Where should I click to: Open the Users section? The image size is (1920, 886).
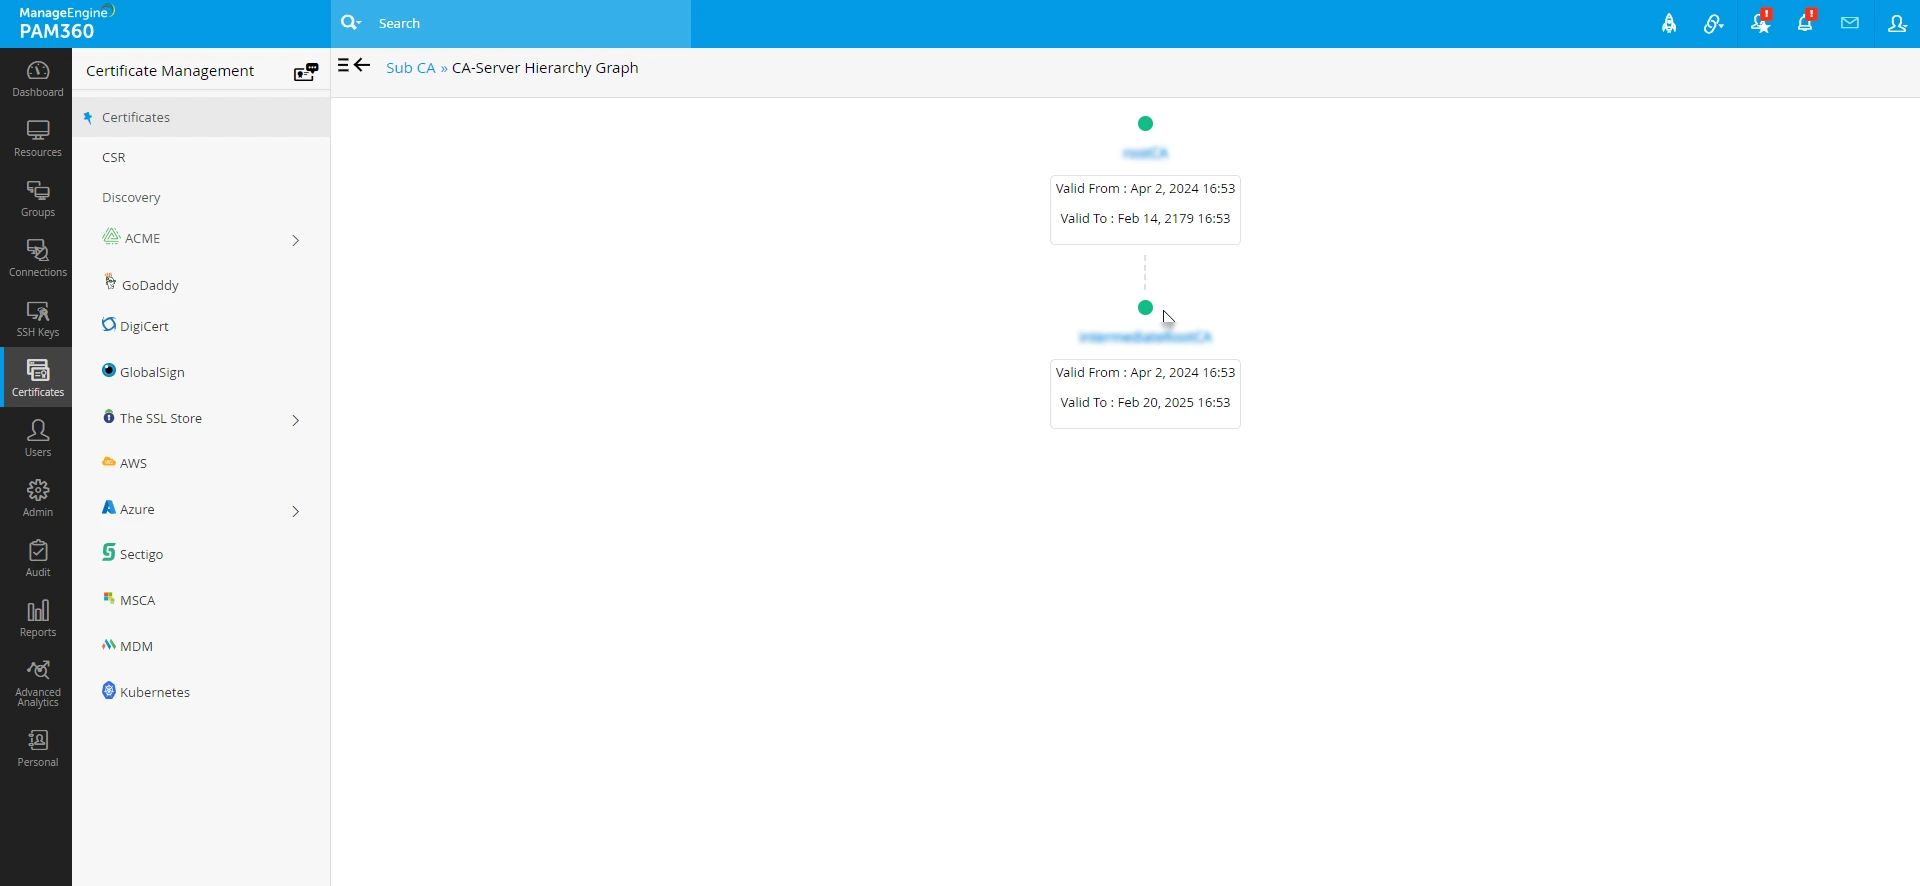click(37, 438)
